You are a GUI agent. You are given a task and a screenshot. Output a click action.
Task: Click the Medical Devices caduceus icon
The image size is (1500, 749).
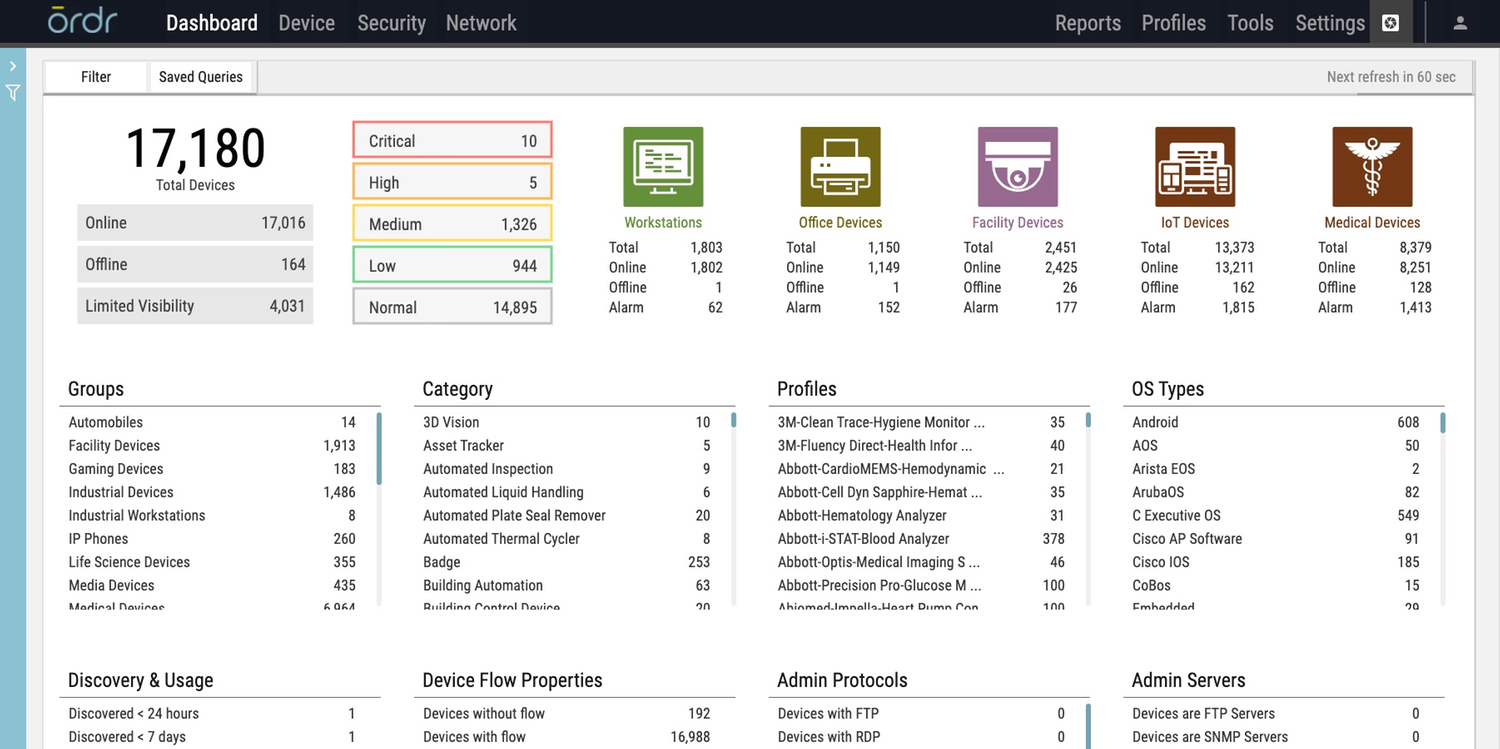[1371, 166]
